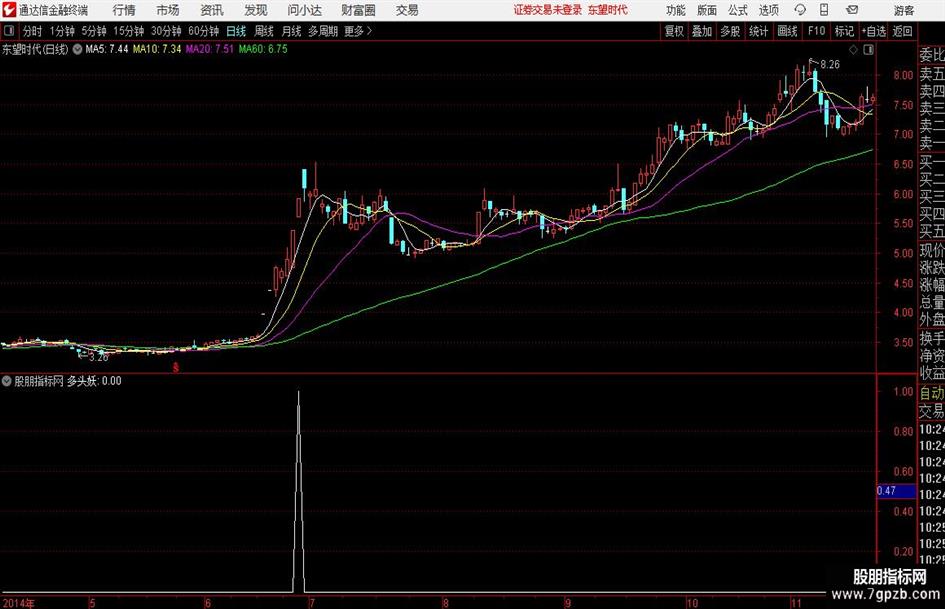This screenshot has width=945, height=609.
Task: Click the red 东望时代 title in the top bar
Action: (x=608, y=10)
